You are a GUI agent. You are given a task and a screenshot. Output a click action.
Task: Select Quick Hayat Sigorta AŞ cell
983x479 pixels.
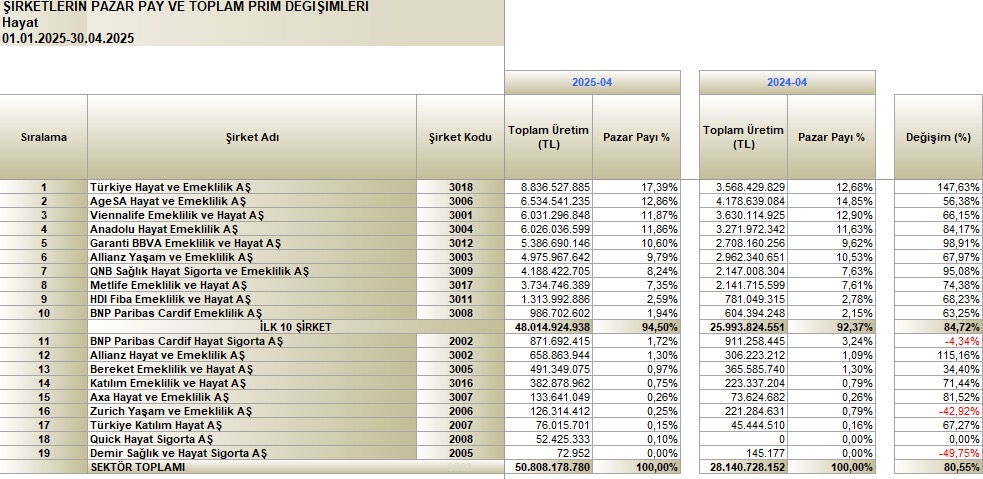[252, 439]
